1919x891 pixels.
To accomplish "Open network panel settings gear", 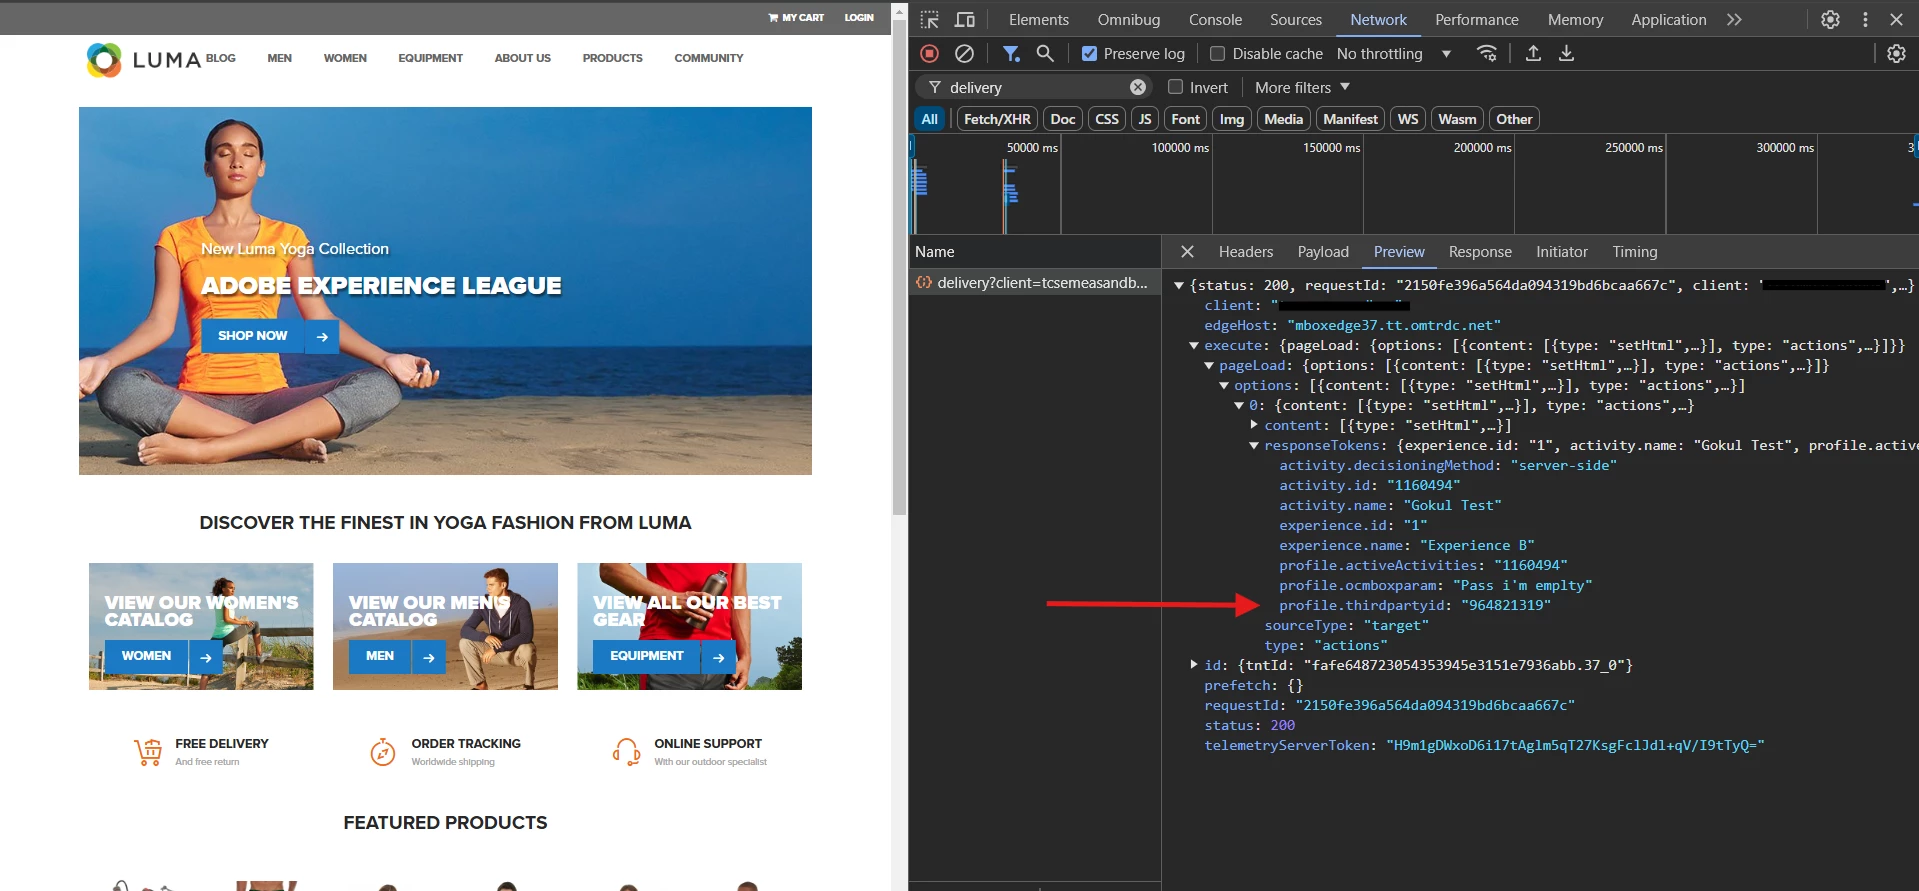I will (x=1896, y=54).
